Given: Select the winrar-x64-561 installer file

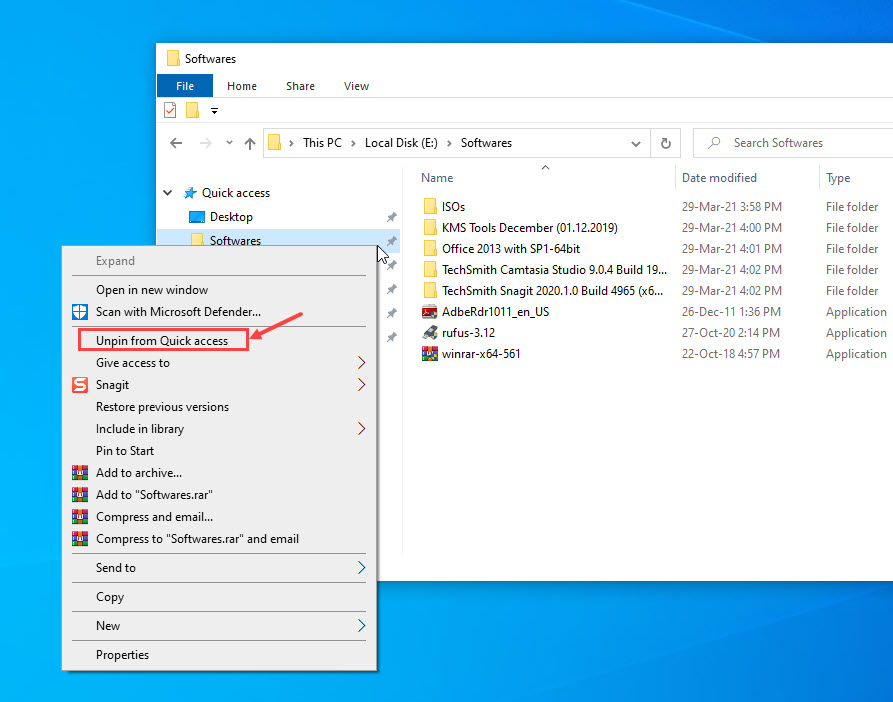Looking at the screenshot, I should [x=481, y=354].
